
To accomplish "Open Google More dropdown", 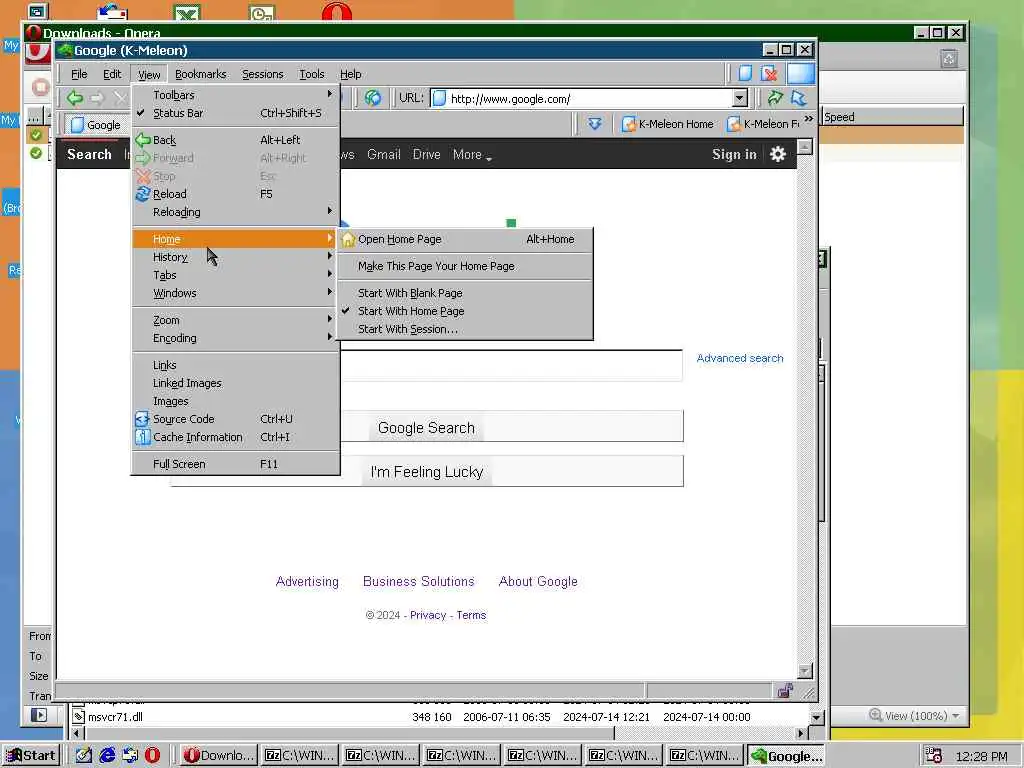I will 472,155.
